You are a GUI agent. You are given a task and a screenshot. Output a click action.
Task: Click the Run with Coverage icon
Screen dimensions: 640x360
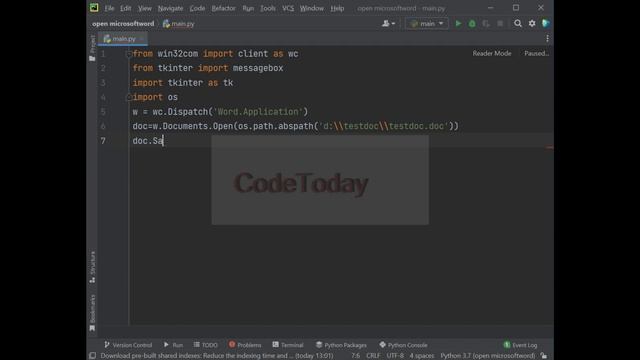pyautogui.click(x=486, y=24)
